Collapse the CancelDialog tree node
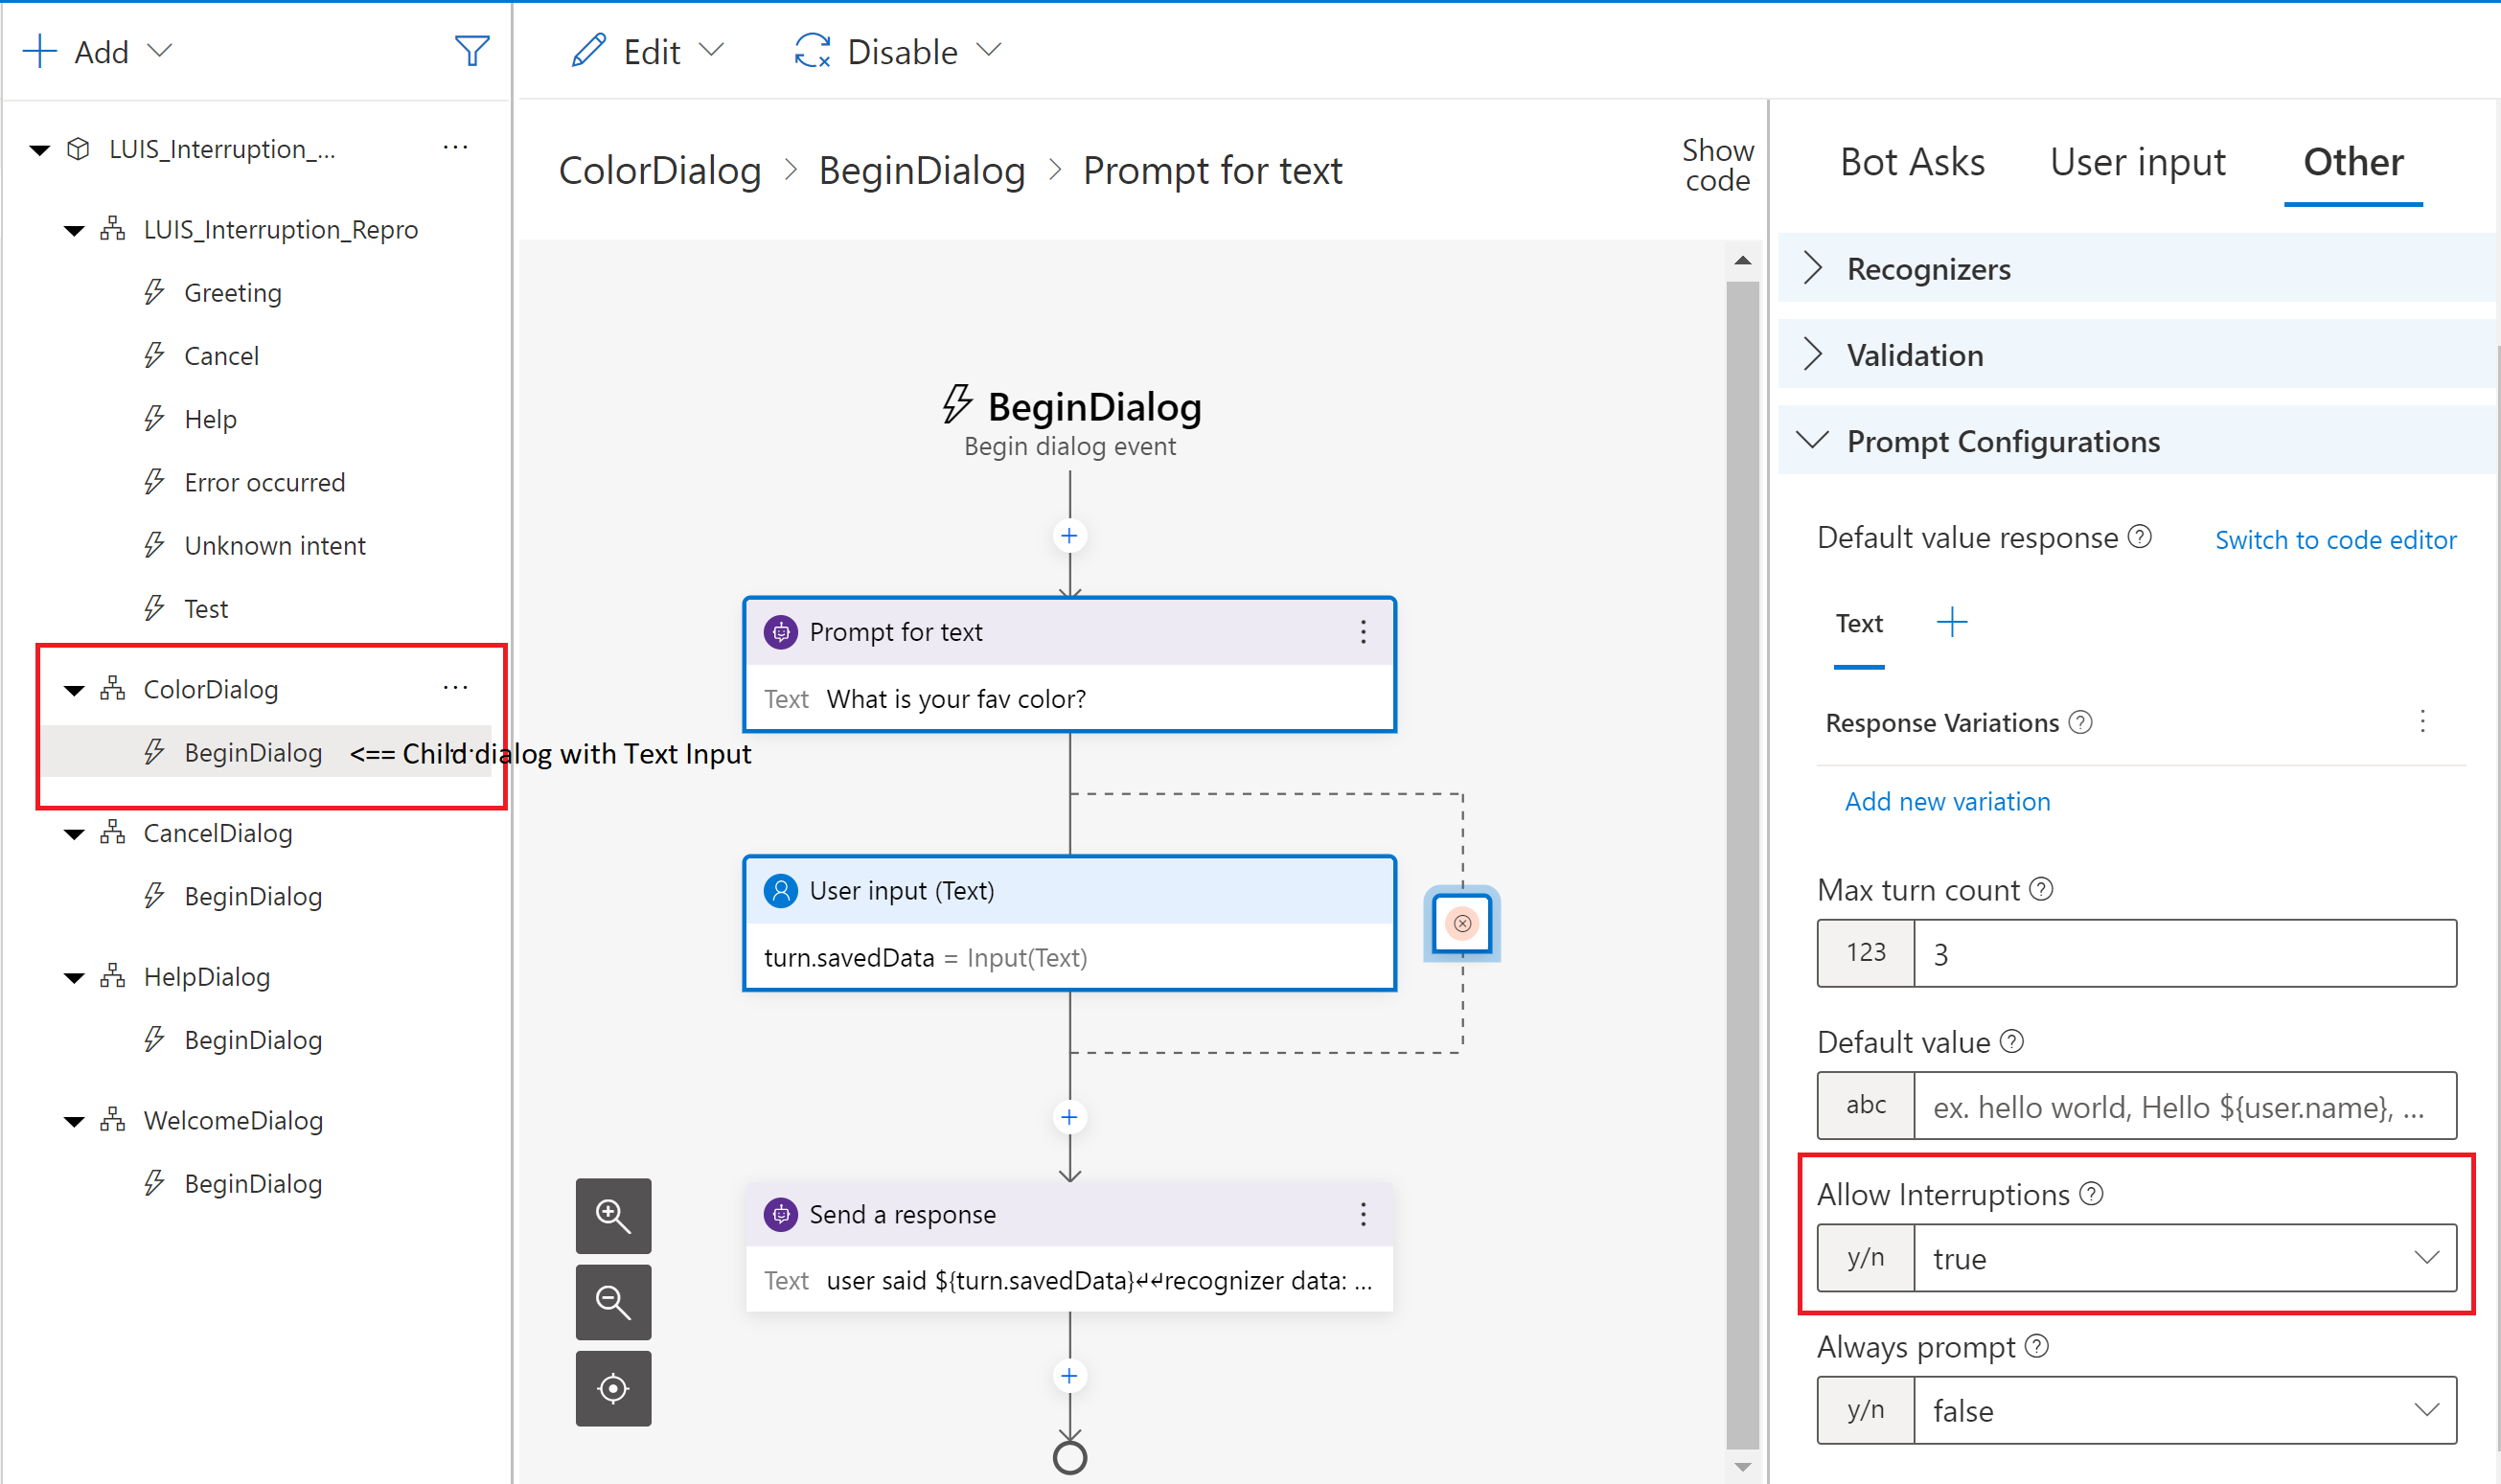The image size is (2501, 1484). [74, 834]
